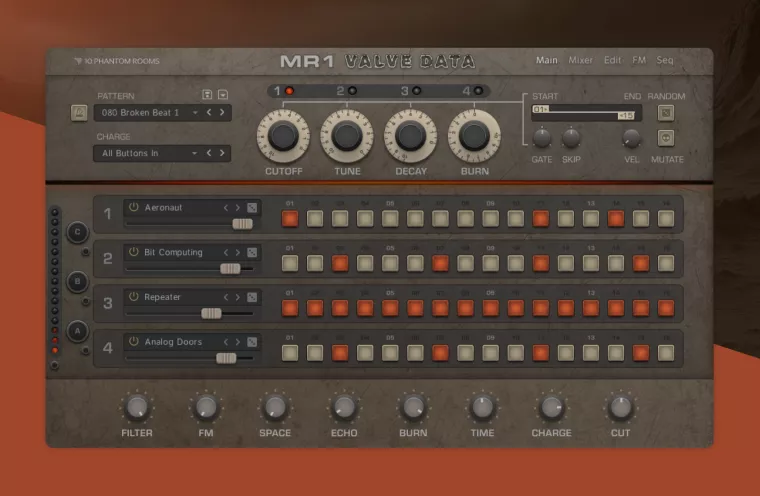The height and width of the screenshot is (496, 760).
Task: Open the Edit tab
Action: (x=612, y=60)
